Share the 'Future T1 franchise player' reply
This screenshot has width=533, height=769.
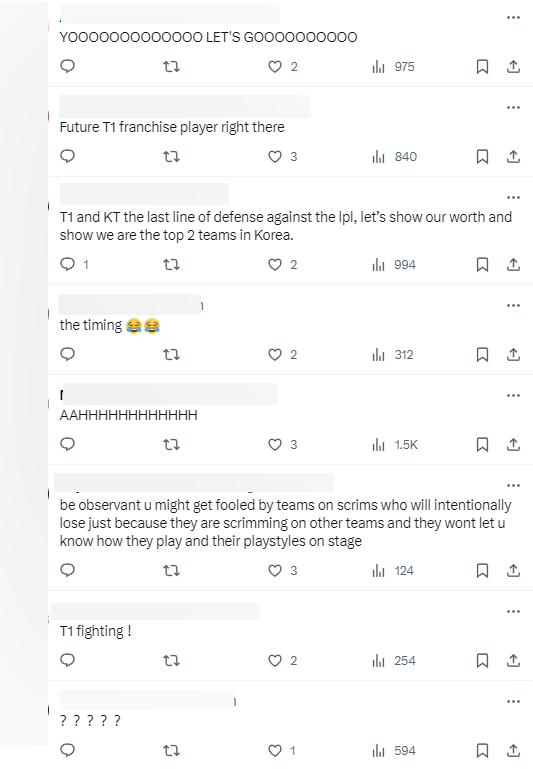click(x=513, y=156)
